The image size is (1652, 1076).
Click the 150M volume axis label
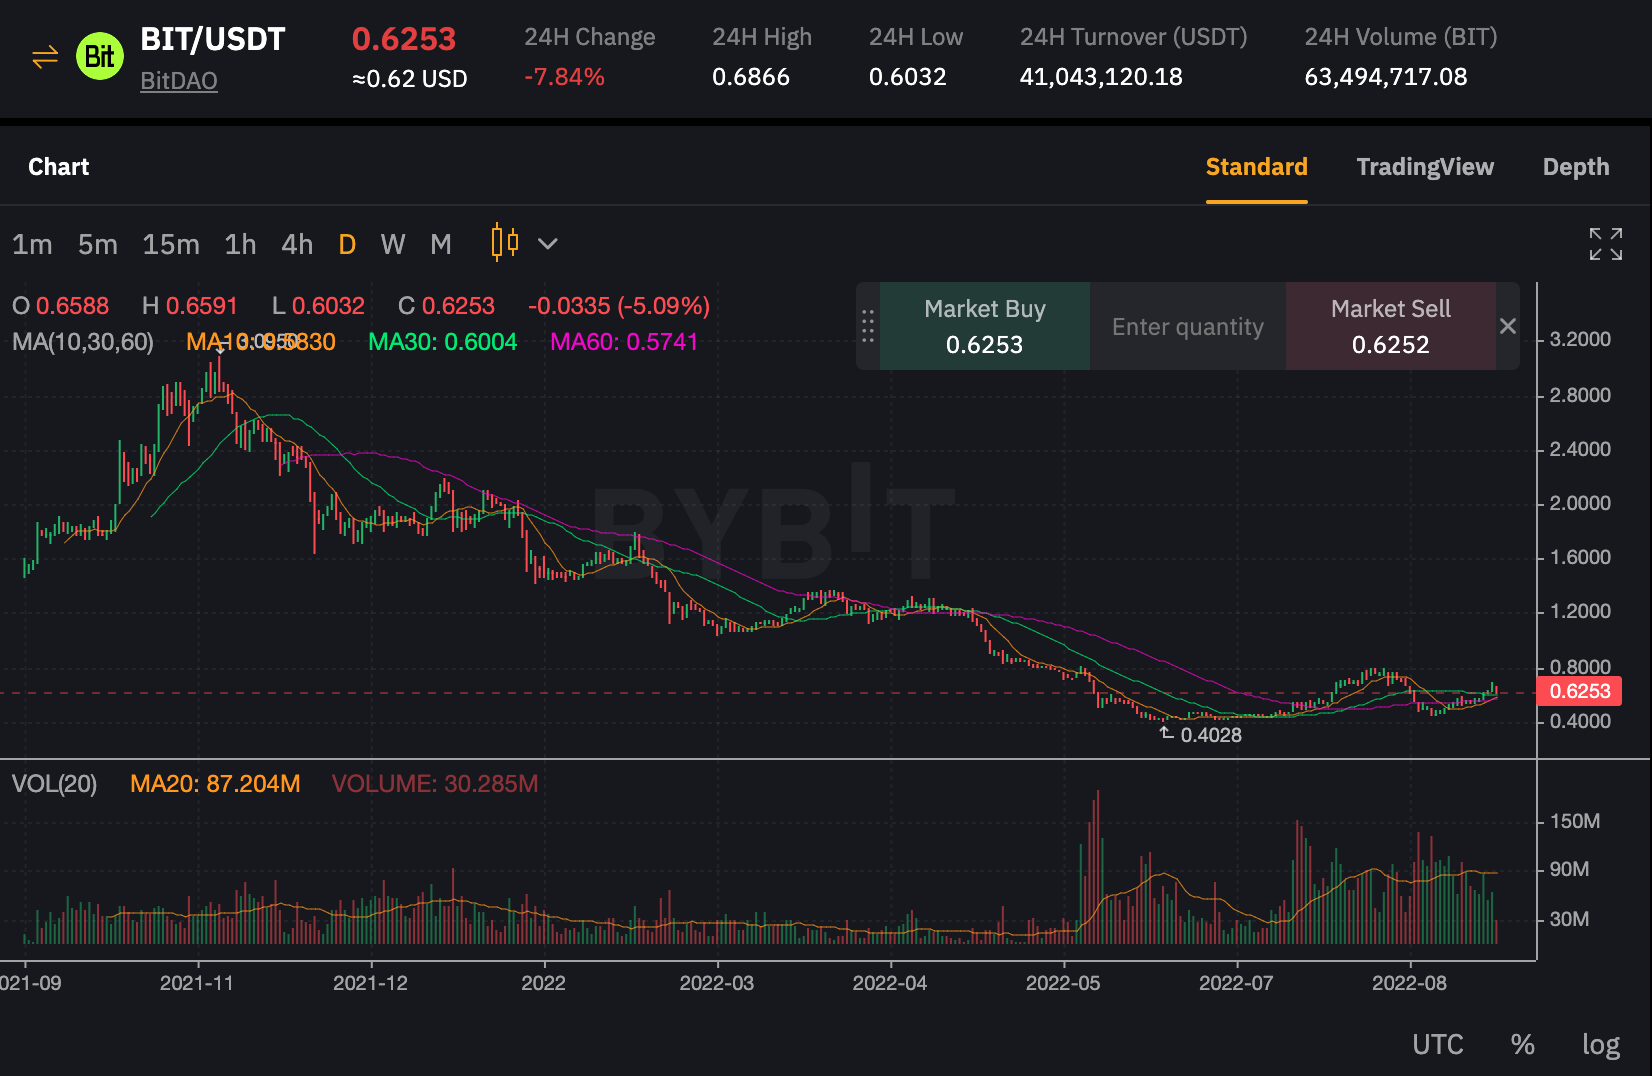[1575, 821]
